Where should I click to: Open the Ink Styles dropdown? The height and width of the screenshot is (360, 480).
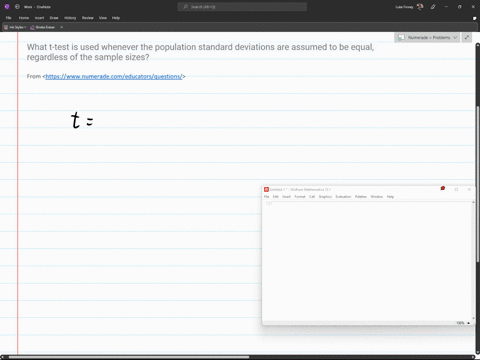[x=15, y=27]
